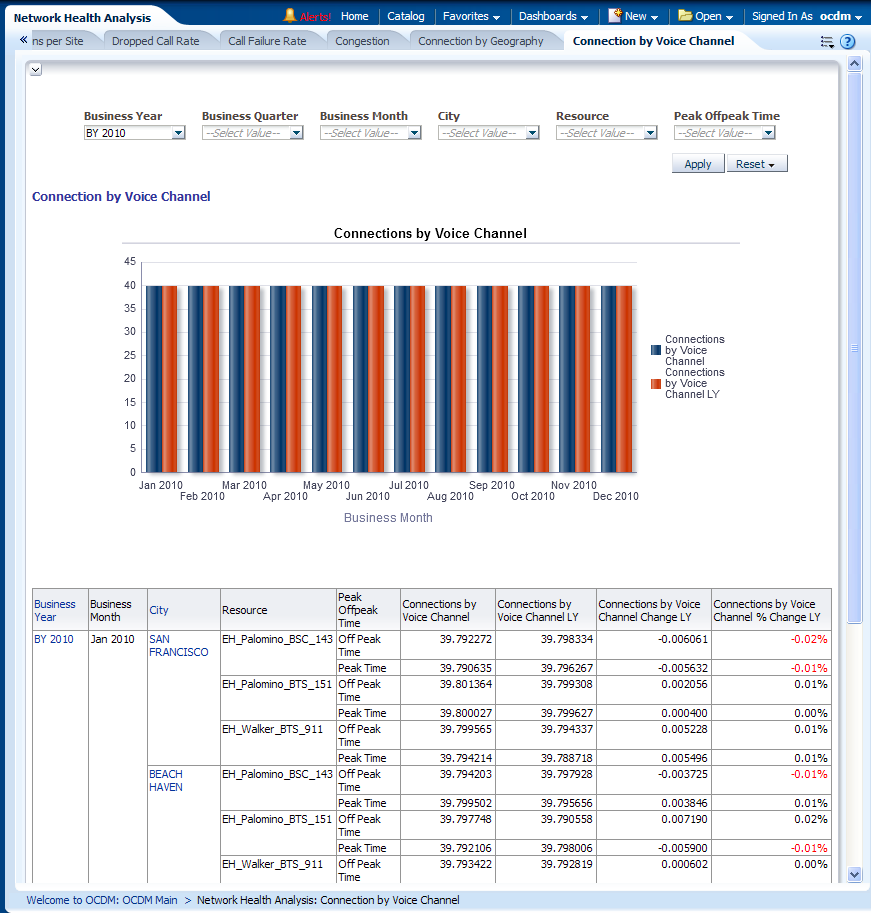This screenshot has width=871, height=913.
Task: Click the Alerts bell icon
Action: point(290,16)
